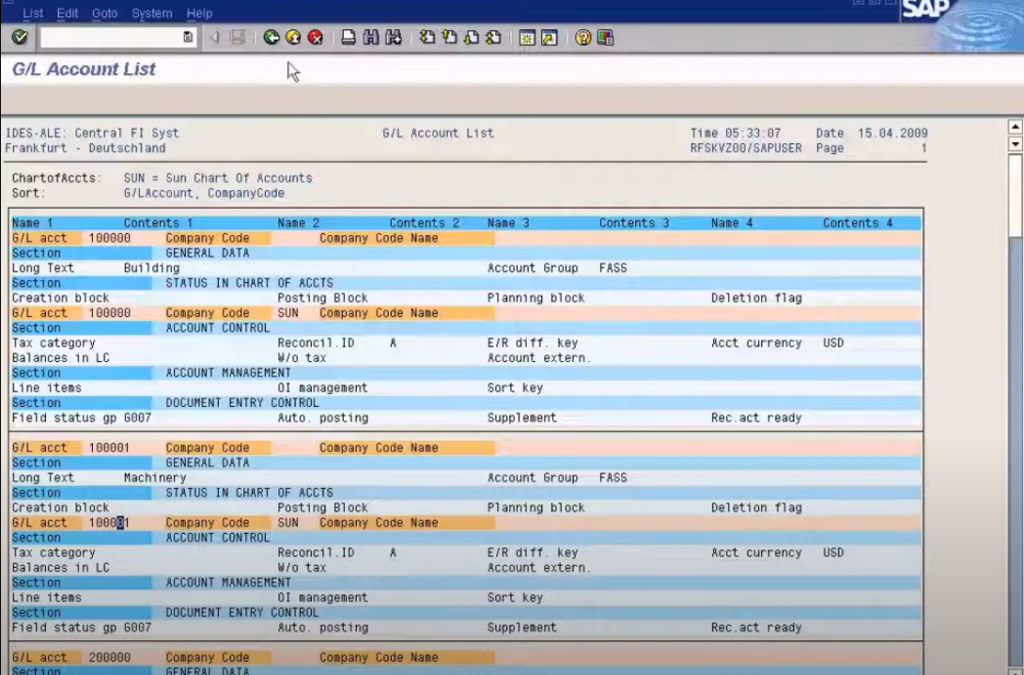Click the yellow Exit icon
Screen dimensions: 1024x675
[293, 37]
